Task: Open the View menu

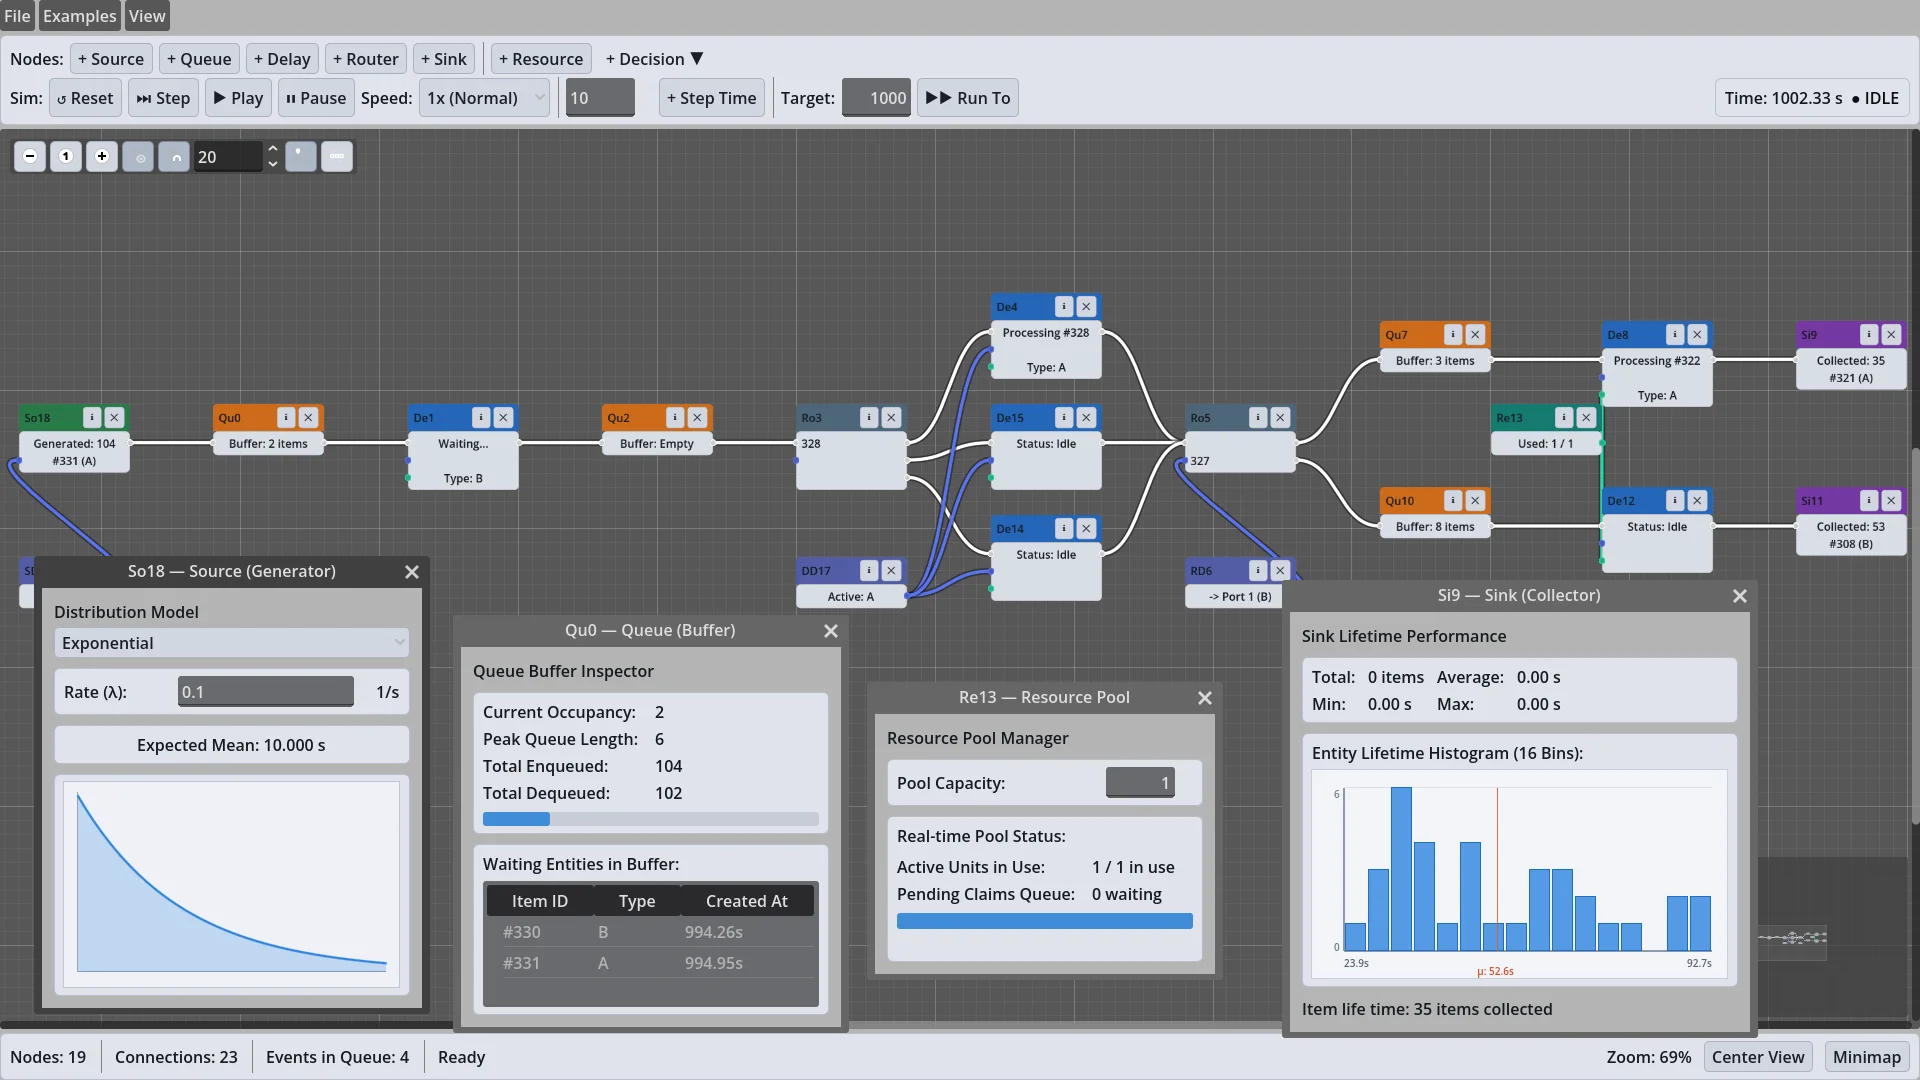Action: click(147, 16)
